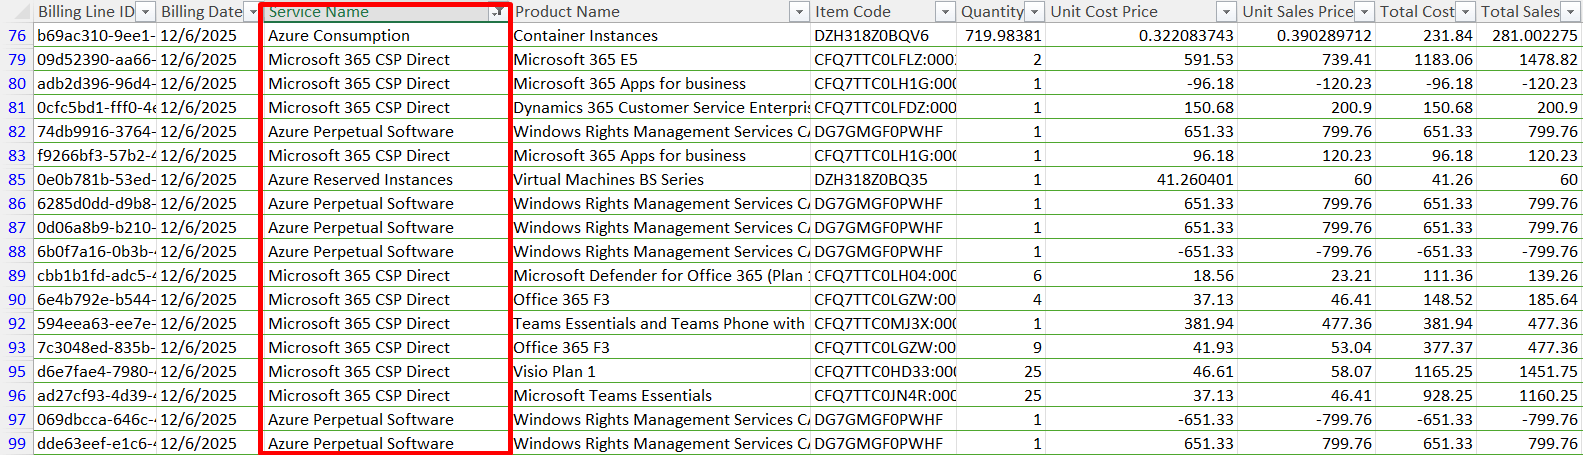Image resolution: width=1583 pixels, height=455 pixels.
Task: Click unit cost 591.53 in row 79
Action: (x=1141, y=60)
